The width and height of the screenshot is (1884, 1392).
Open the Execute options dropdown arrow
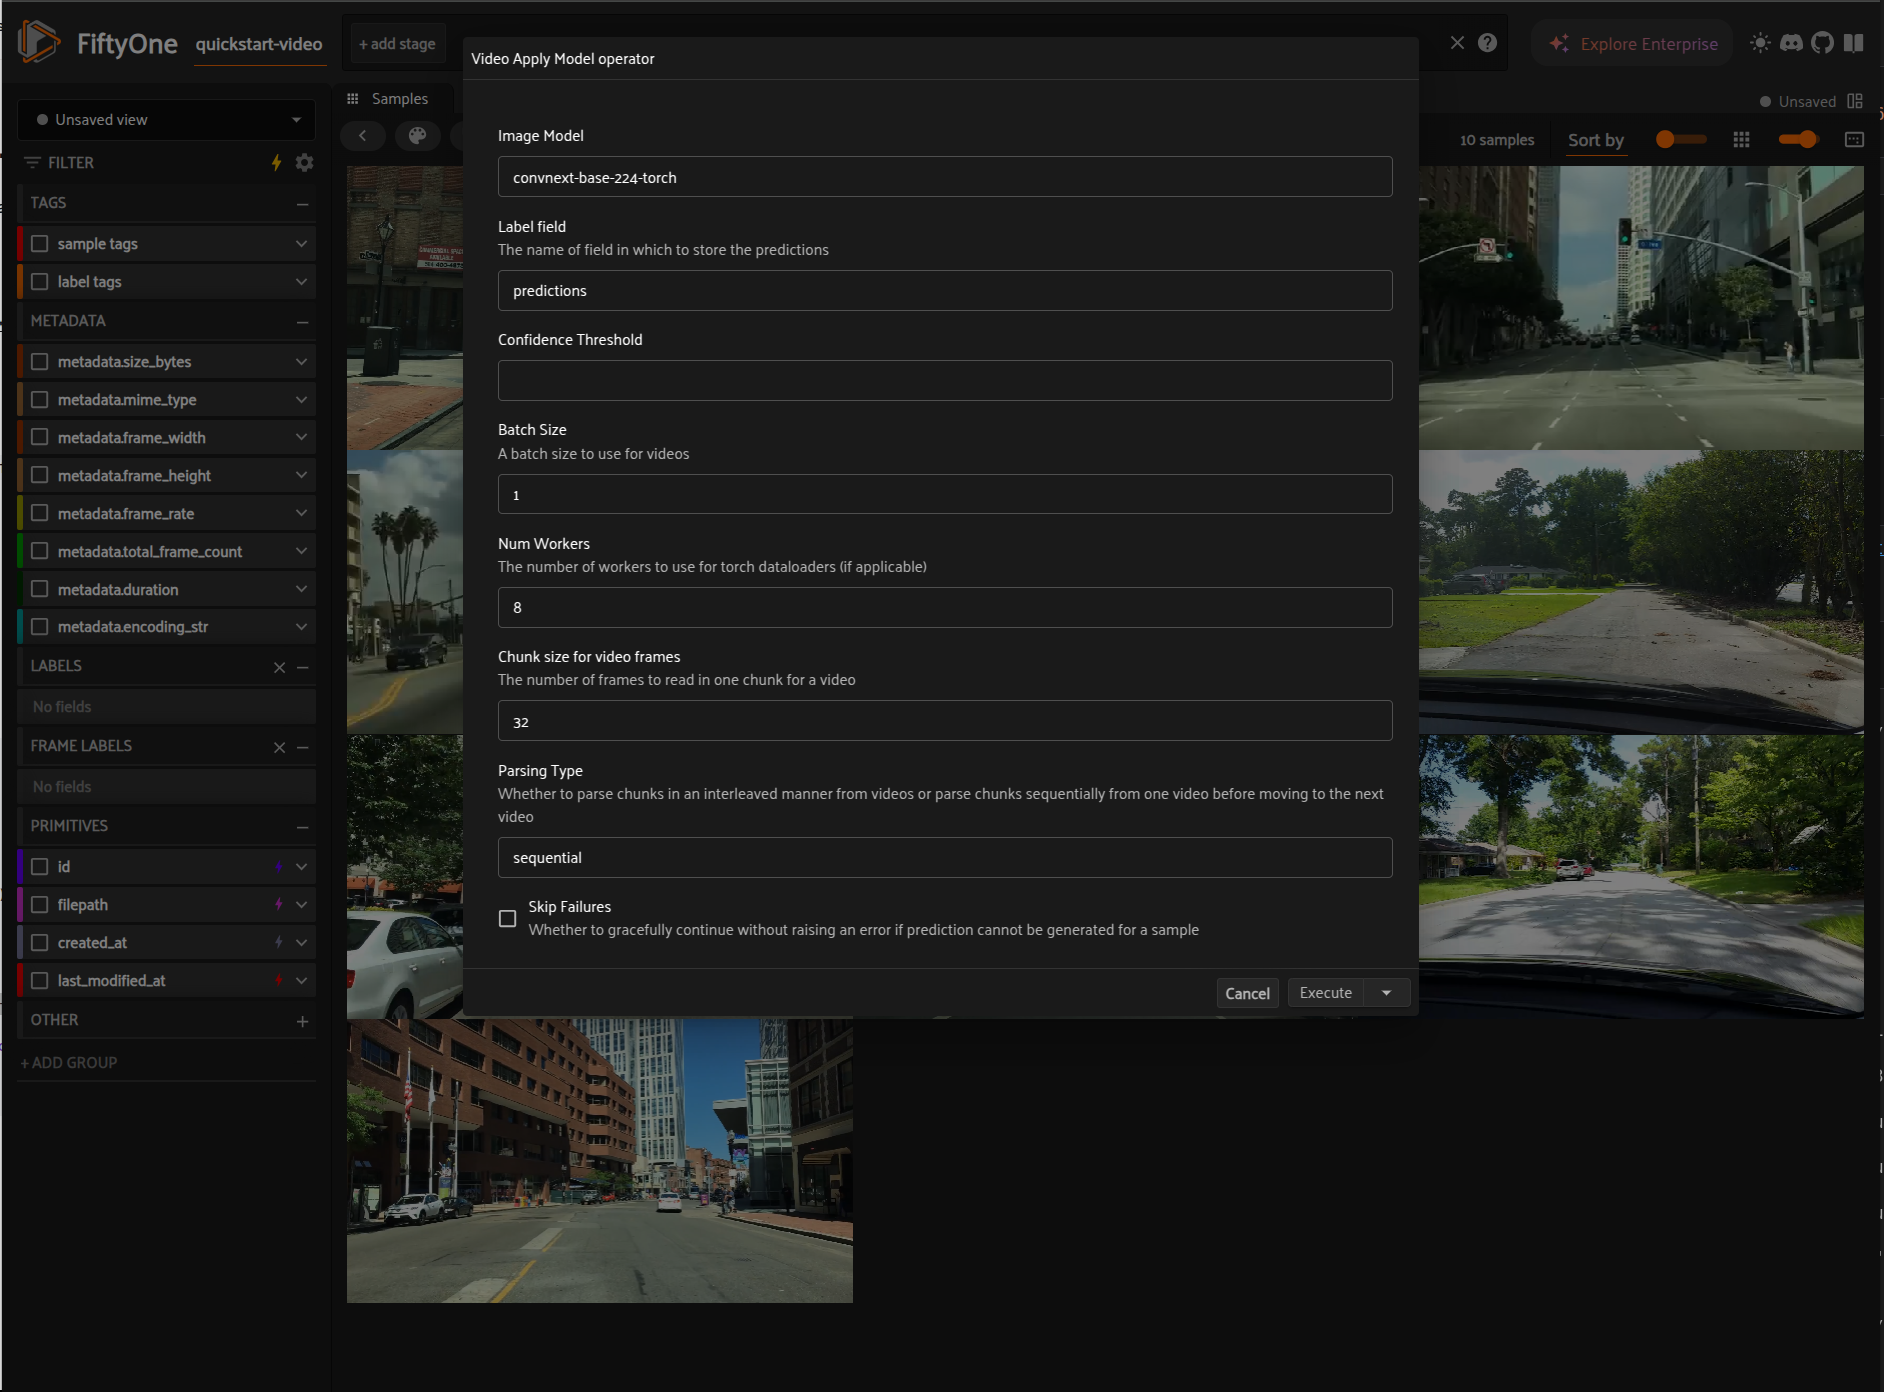click(1387, 993)
